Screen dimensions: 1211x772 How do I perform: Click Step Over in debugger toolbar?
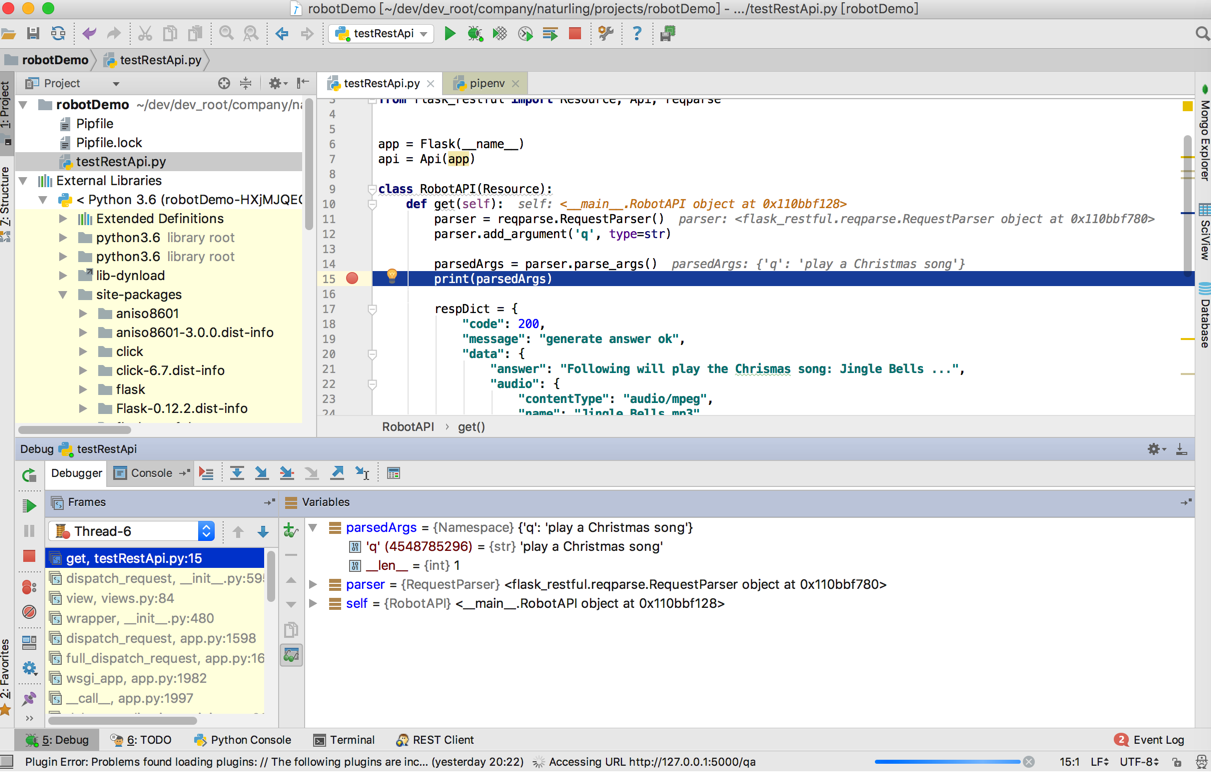(x=237, y=474)
